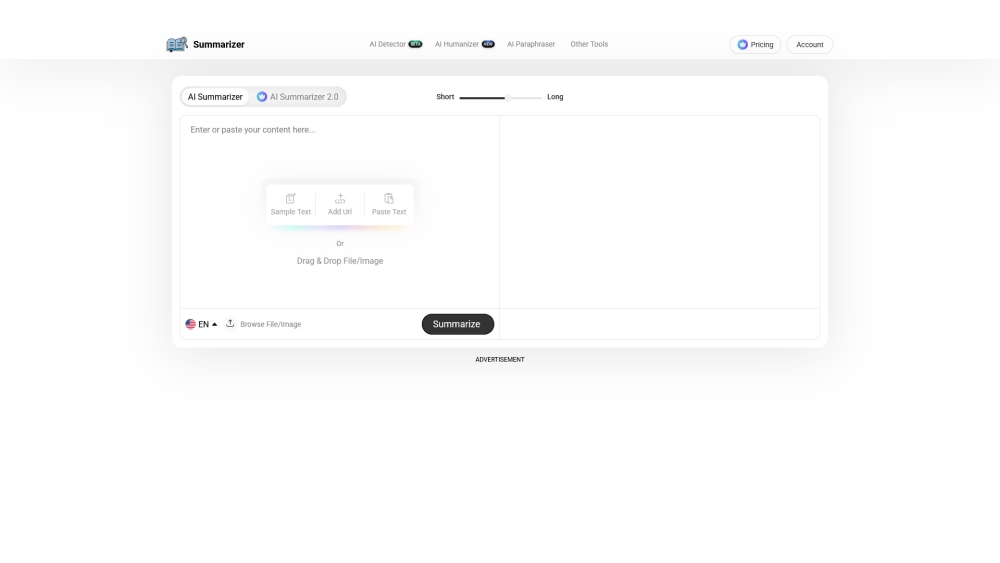The height and width of the screenshot is (563, 1000).
Task: Click the summary length slider handle
Action: [509, 97]
